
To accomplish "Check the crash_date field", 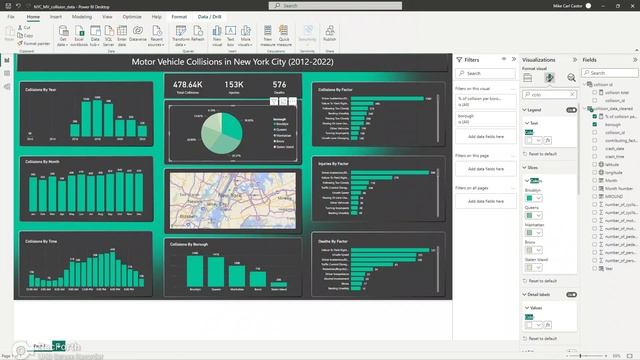I will pos(595,148).
